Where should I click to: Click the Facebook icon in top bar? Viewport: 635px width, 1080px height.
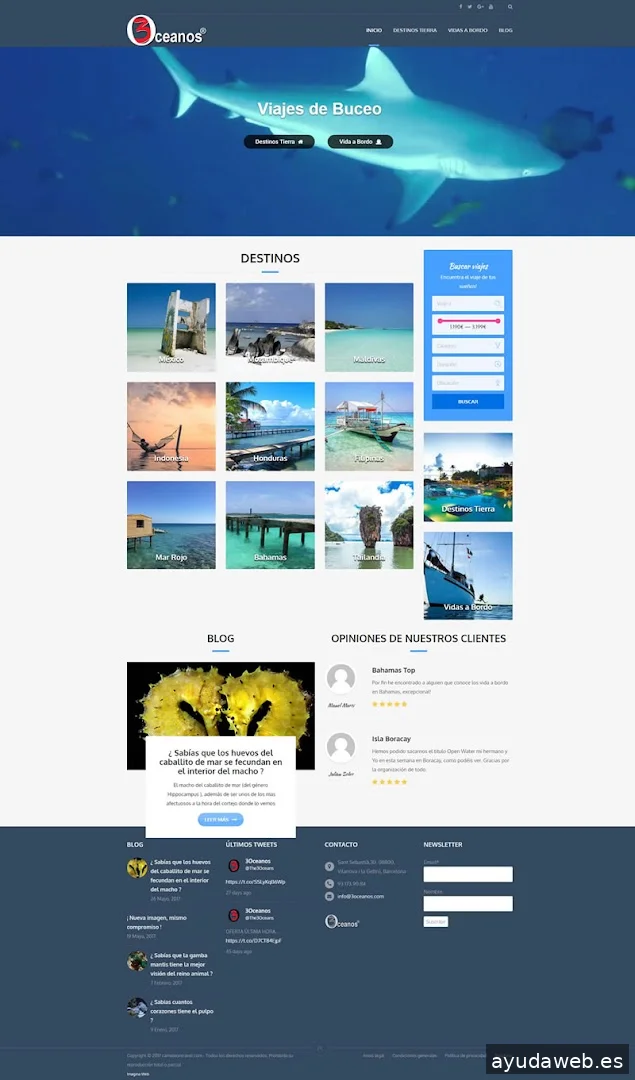click(x=461, y=7)
